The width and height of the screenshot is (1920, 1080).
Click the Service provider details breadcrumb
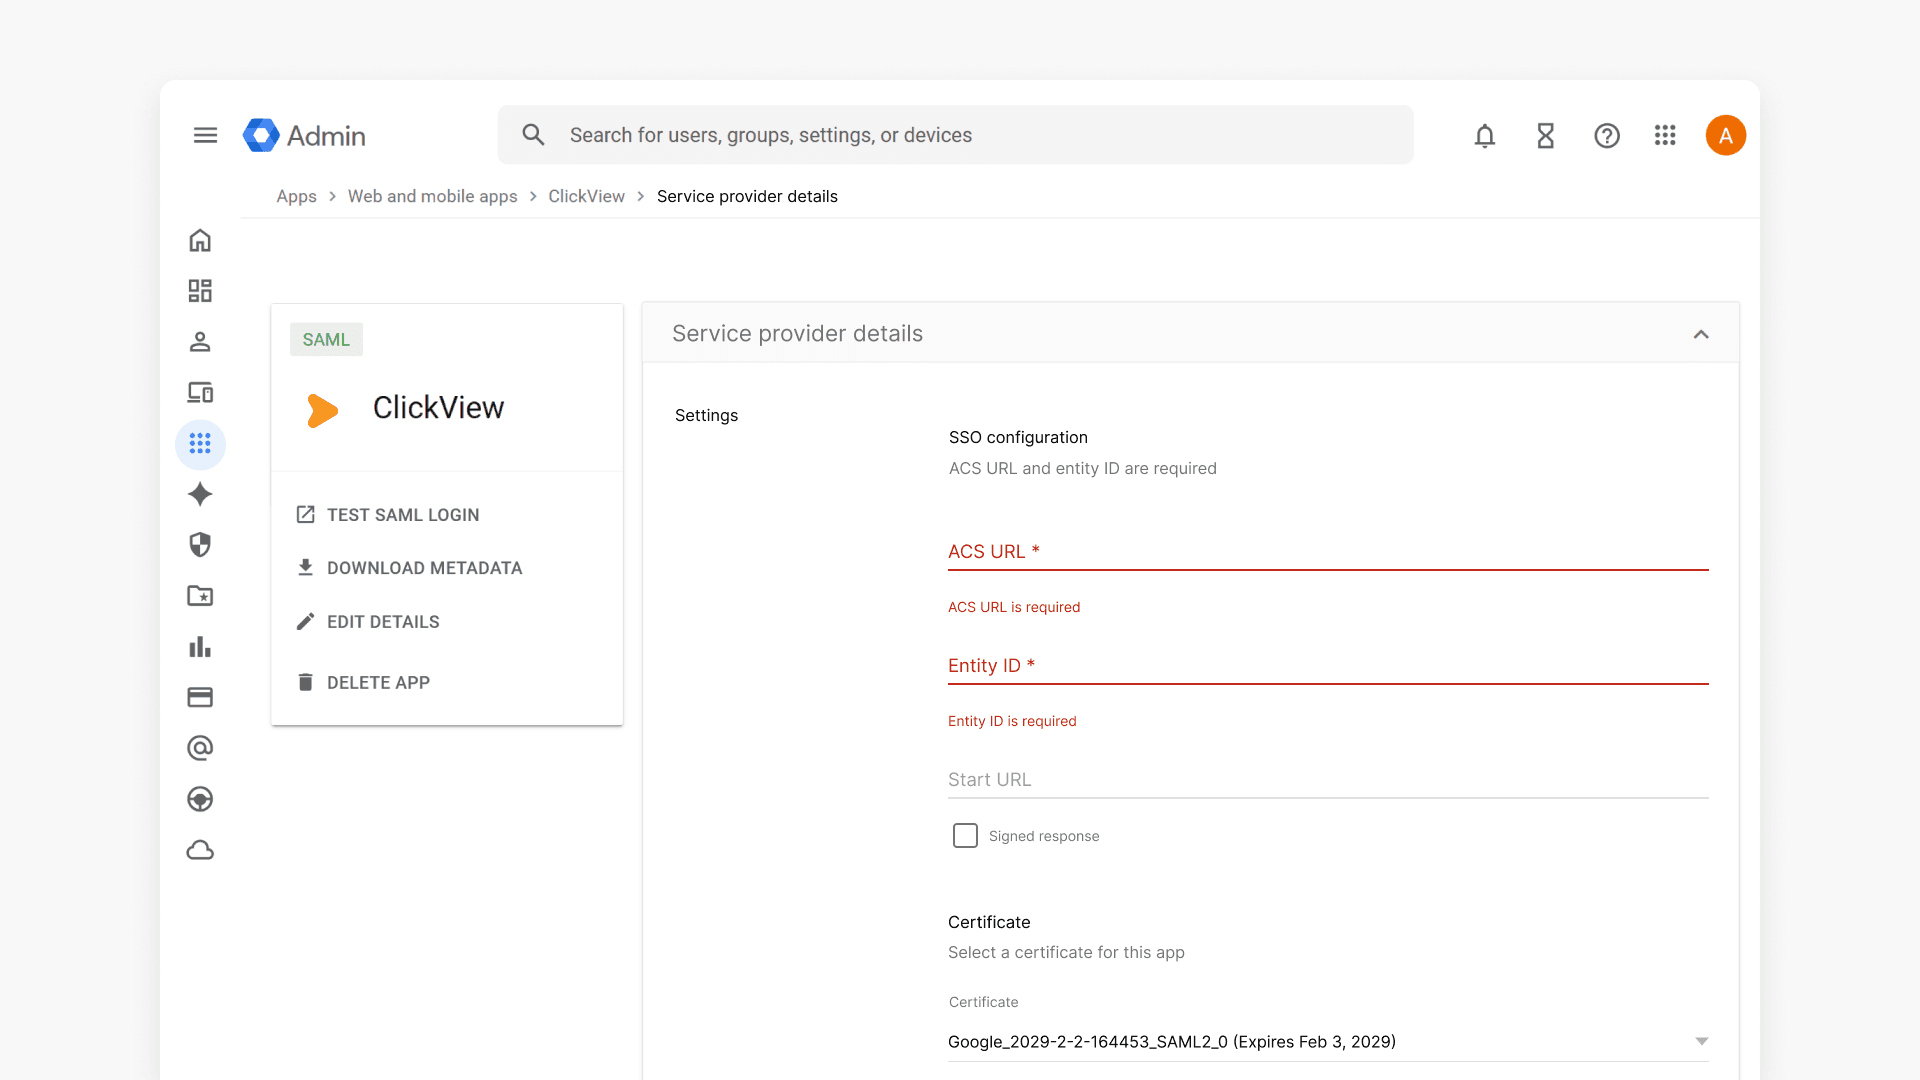[747, 196]
